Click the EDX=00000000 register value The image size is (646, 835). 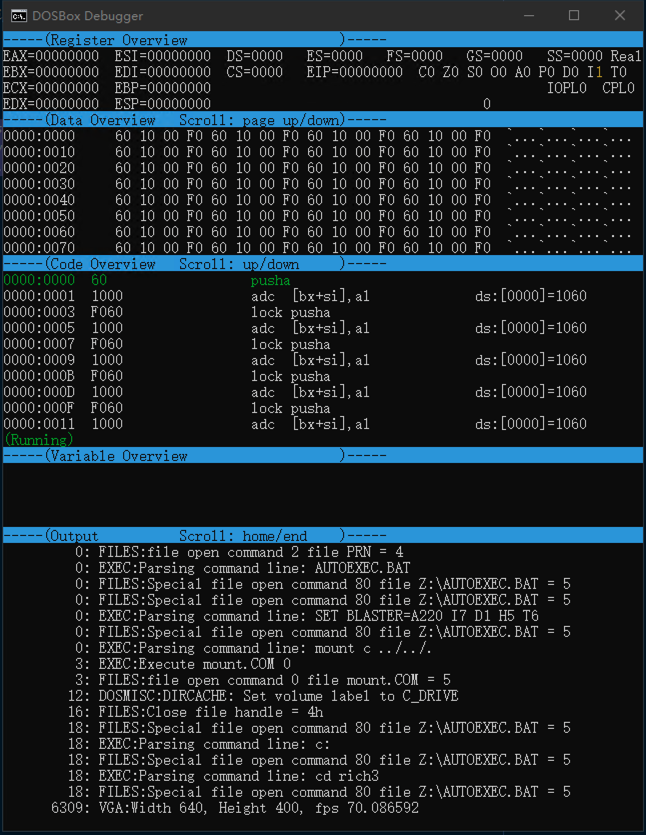tap(51, 104)
